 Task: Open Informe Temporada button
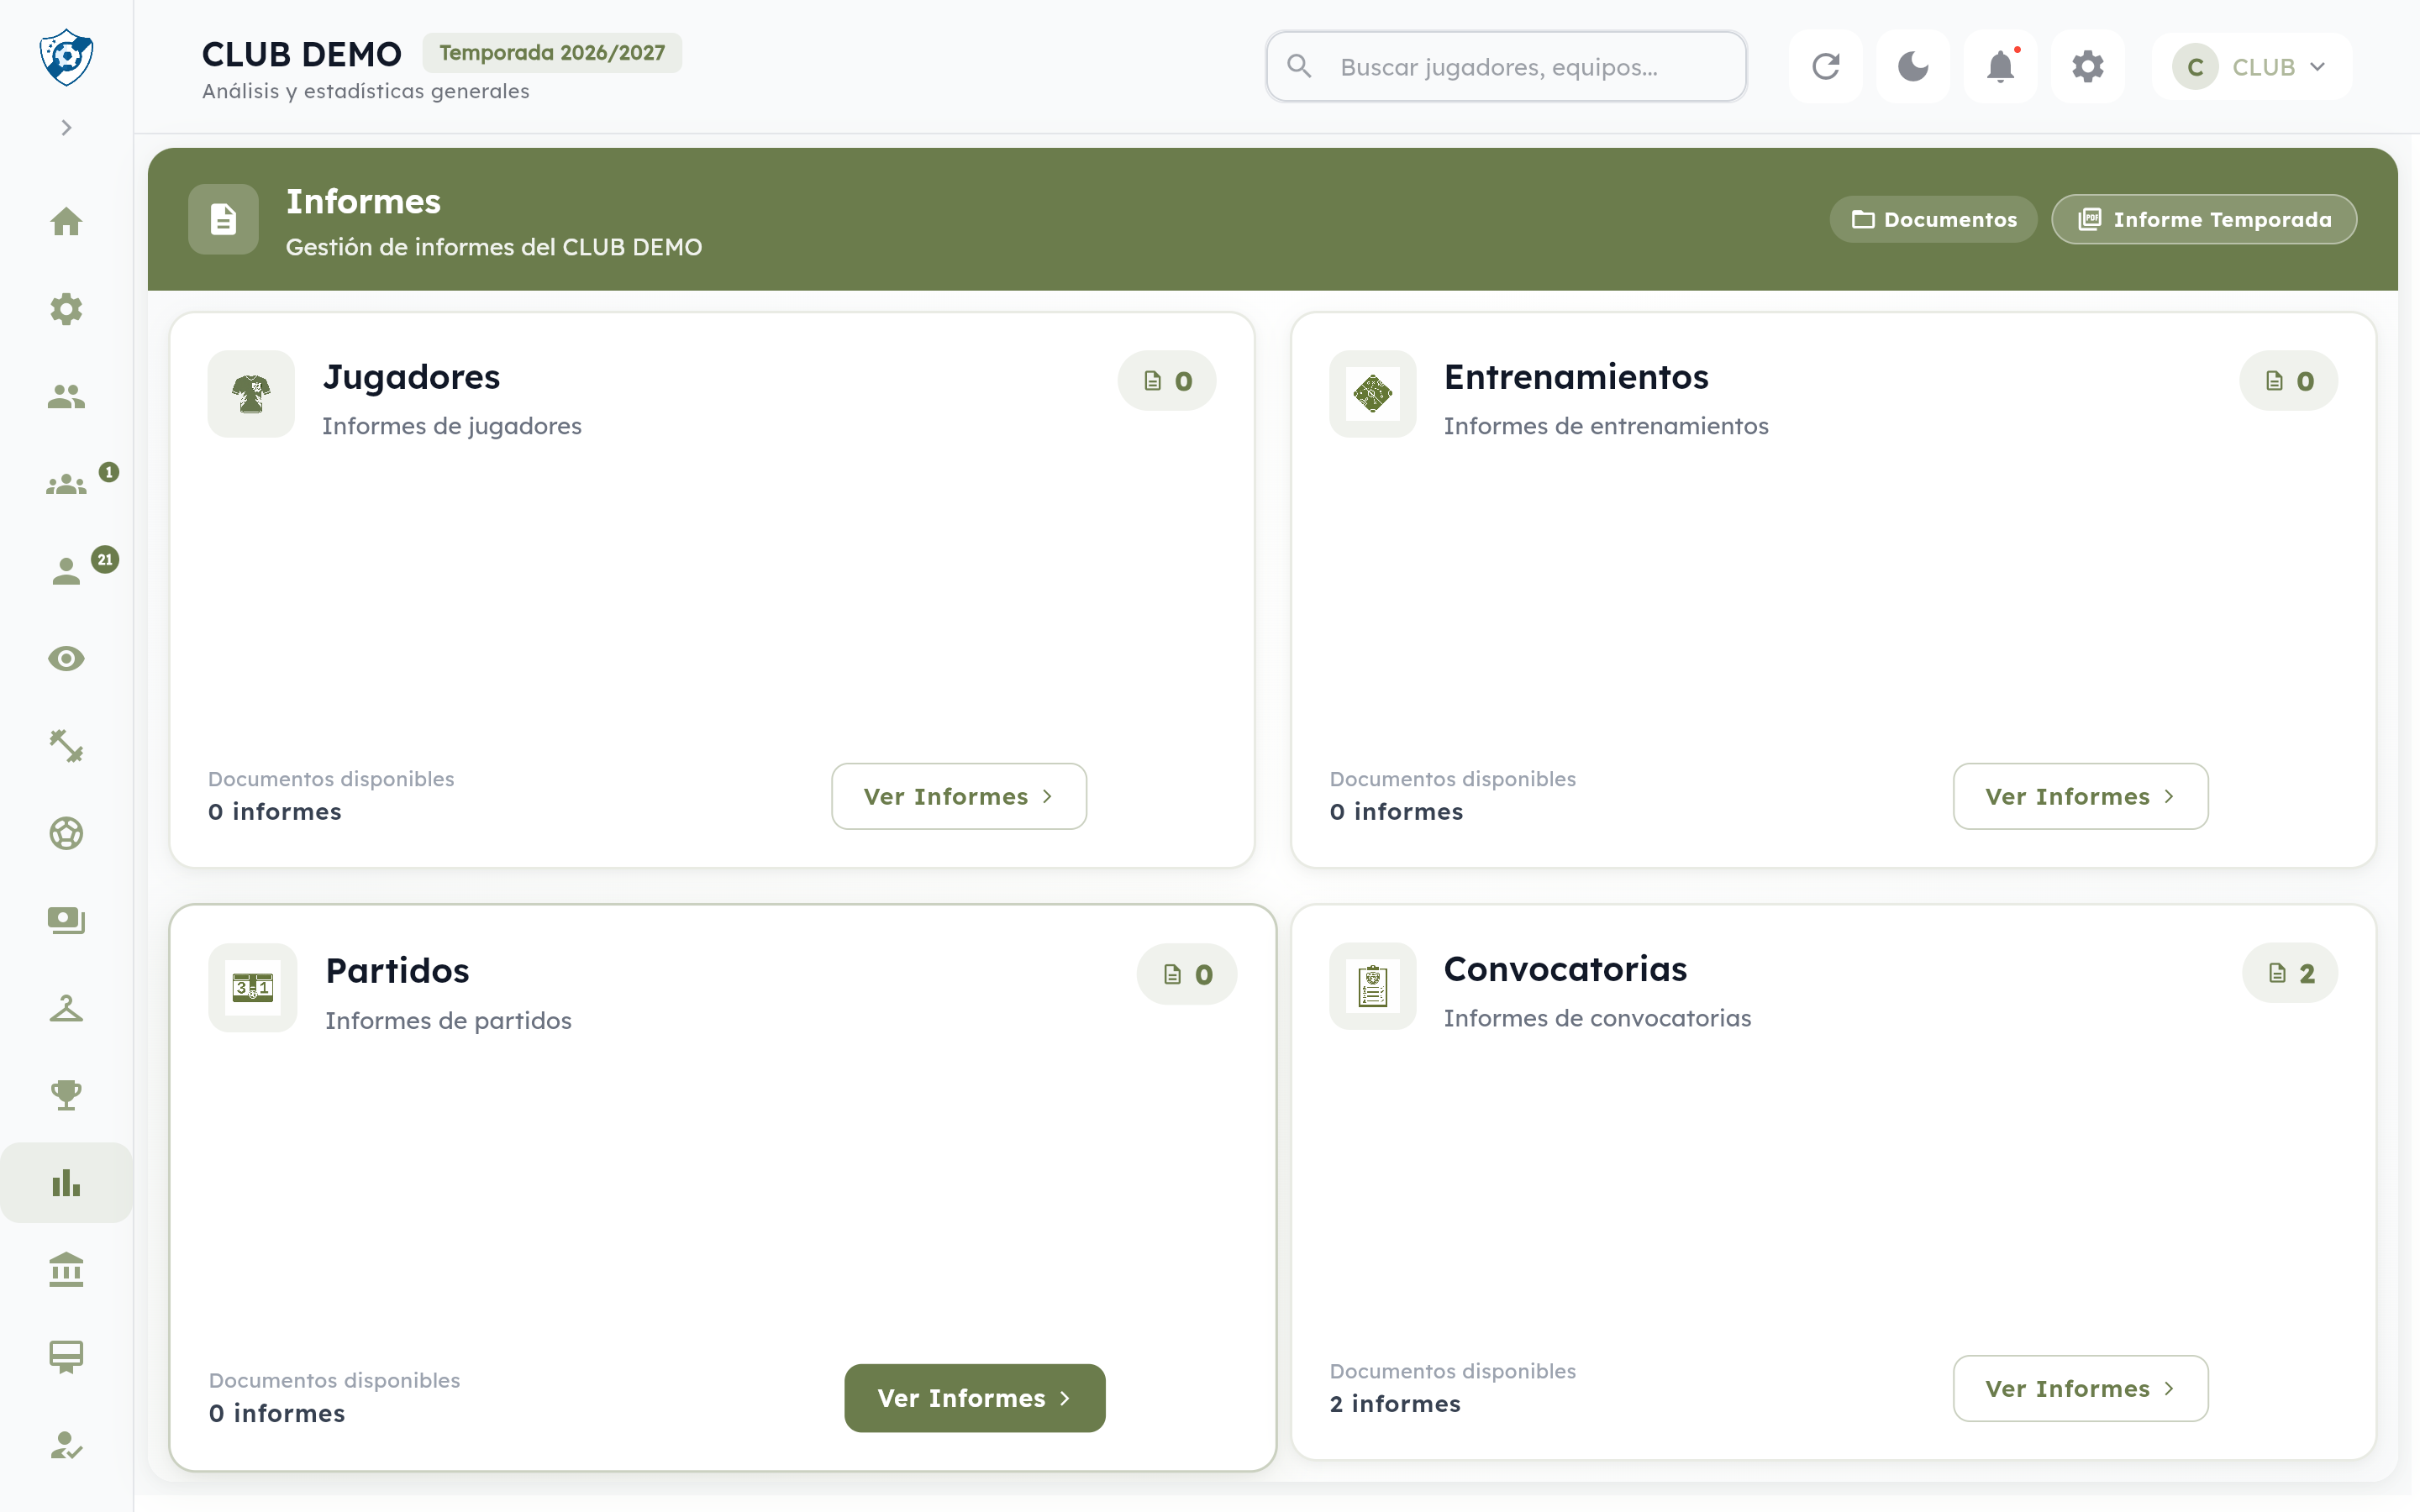(2204, 219)
